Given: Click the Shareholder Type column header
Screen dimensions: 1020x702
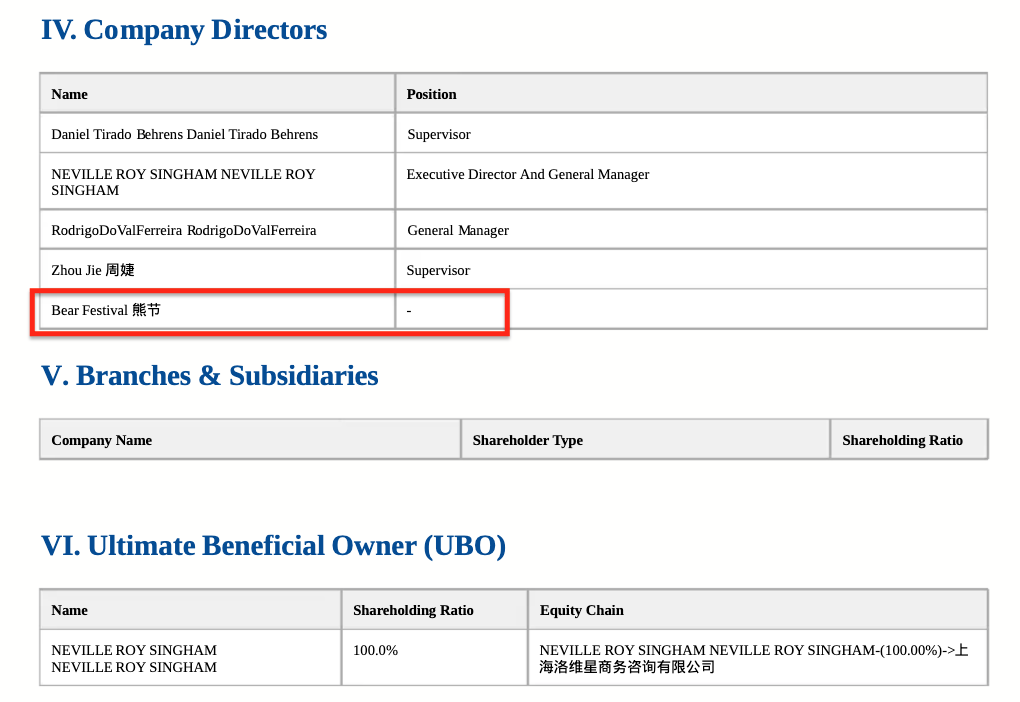Looking at the screenshot, I should point(527,440).
